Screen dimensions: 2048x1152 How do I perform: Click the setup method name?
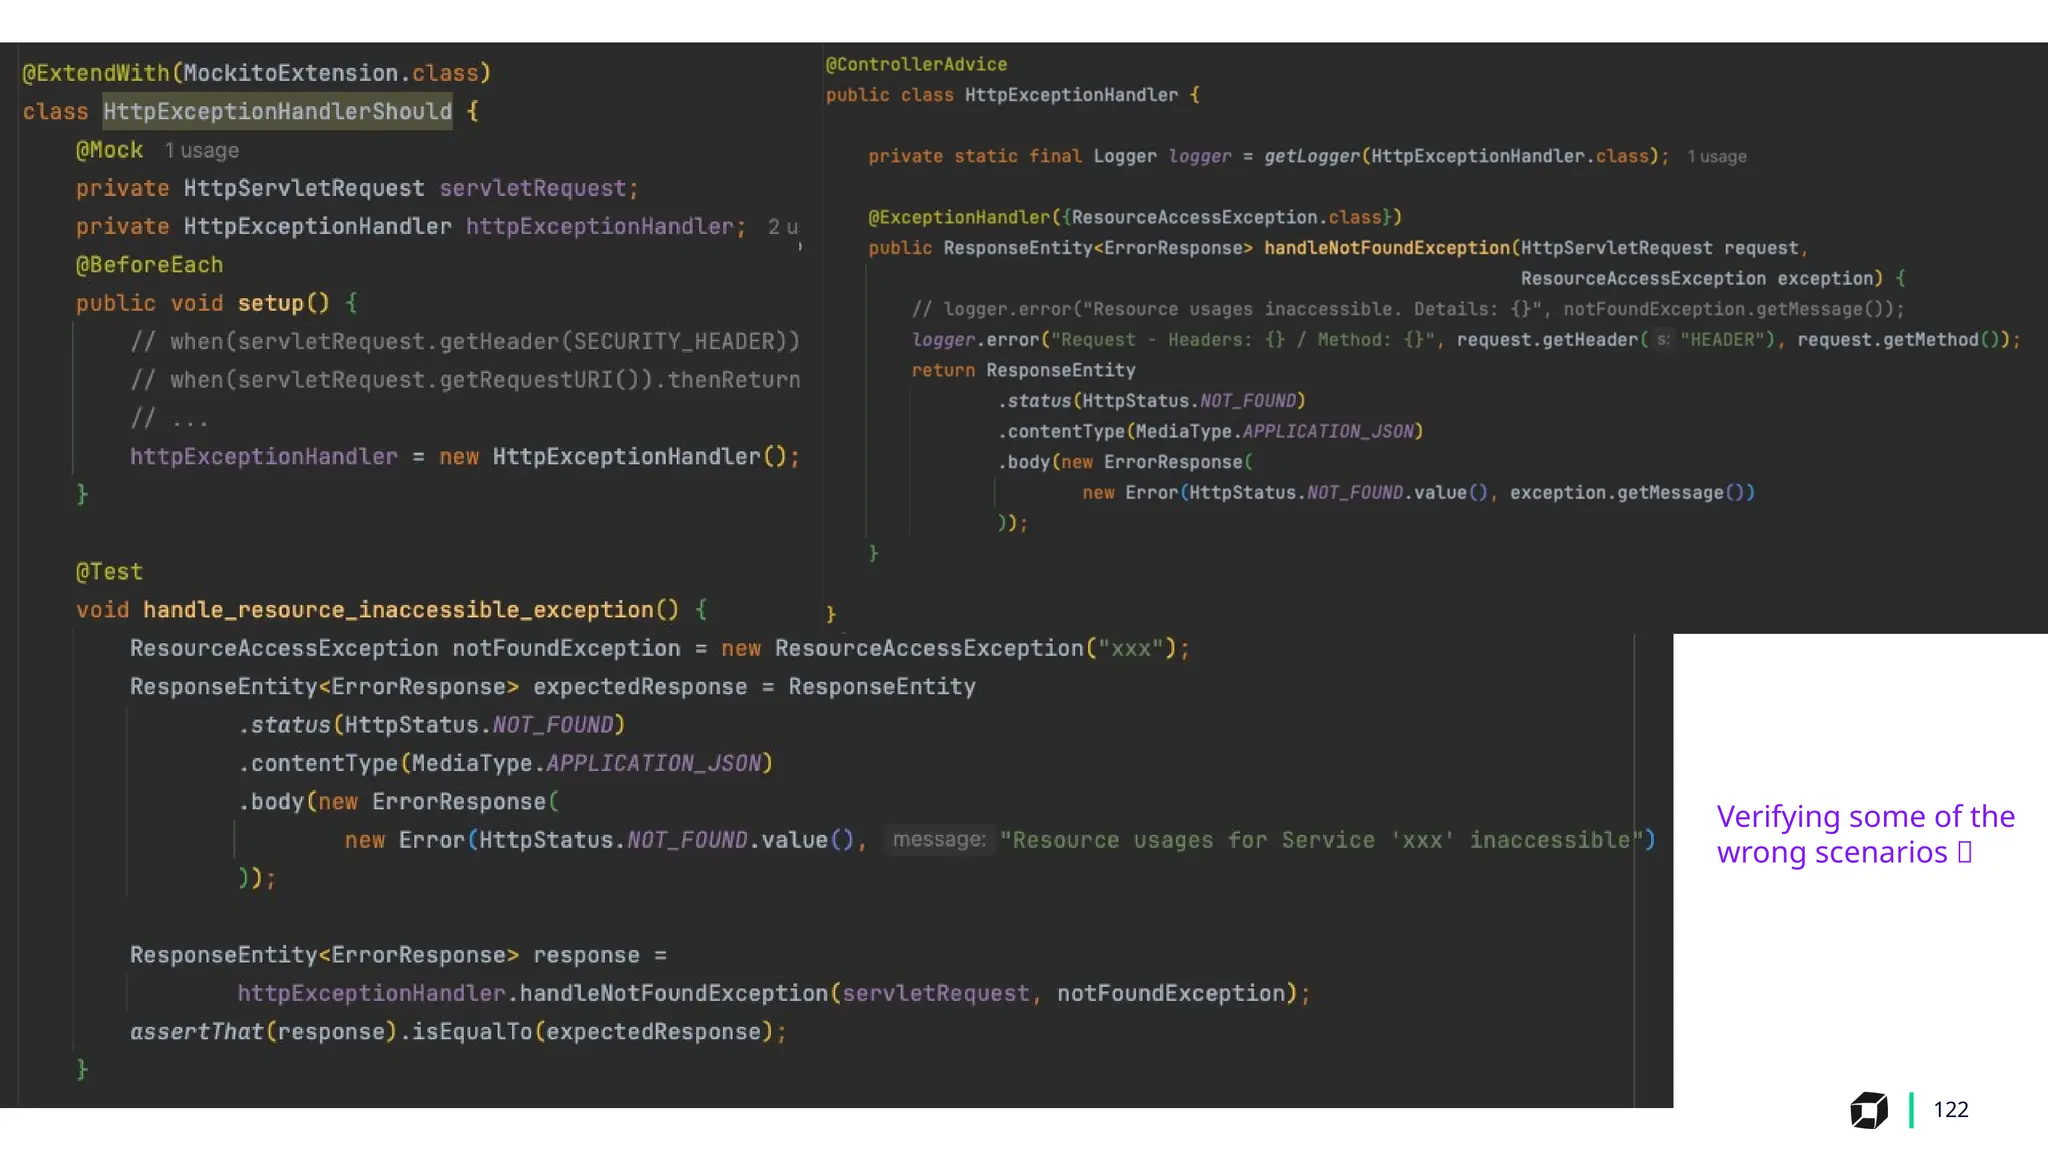coord(270,303)
